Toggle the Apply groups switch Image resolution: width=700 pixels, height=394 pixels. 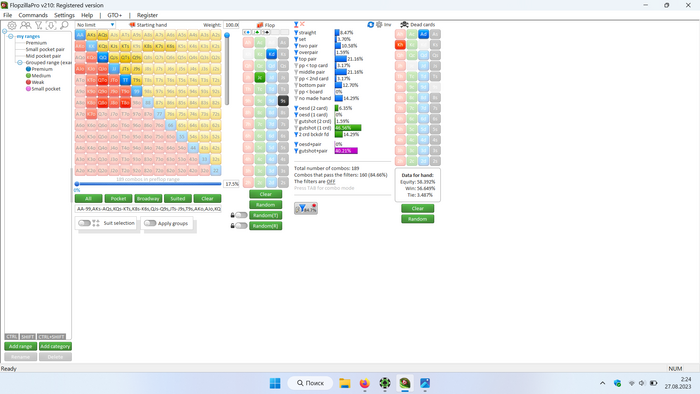click(150, 223)
